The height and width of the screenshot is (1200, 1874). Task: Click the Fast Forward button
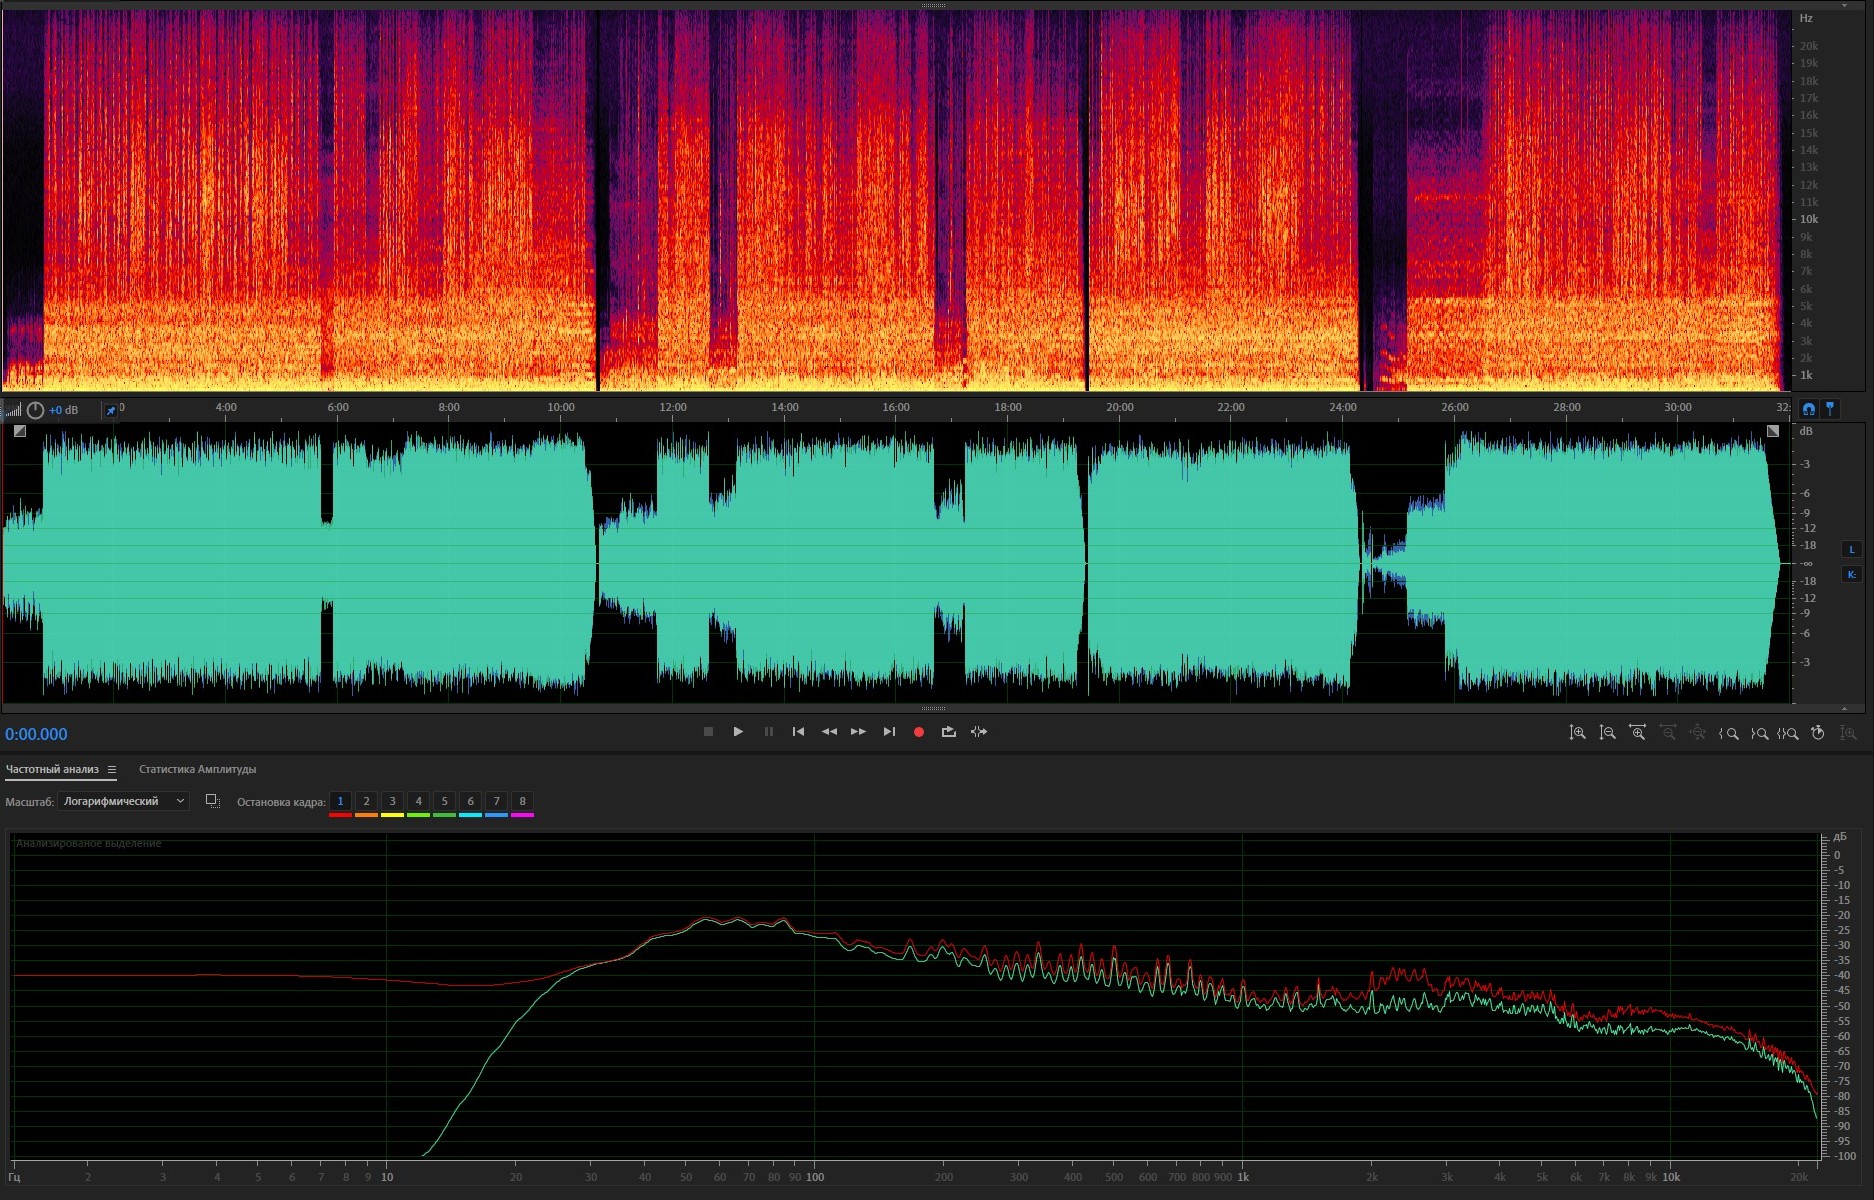858,732
